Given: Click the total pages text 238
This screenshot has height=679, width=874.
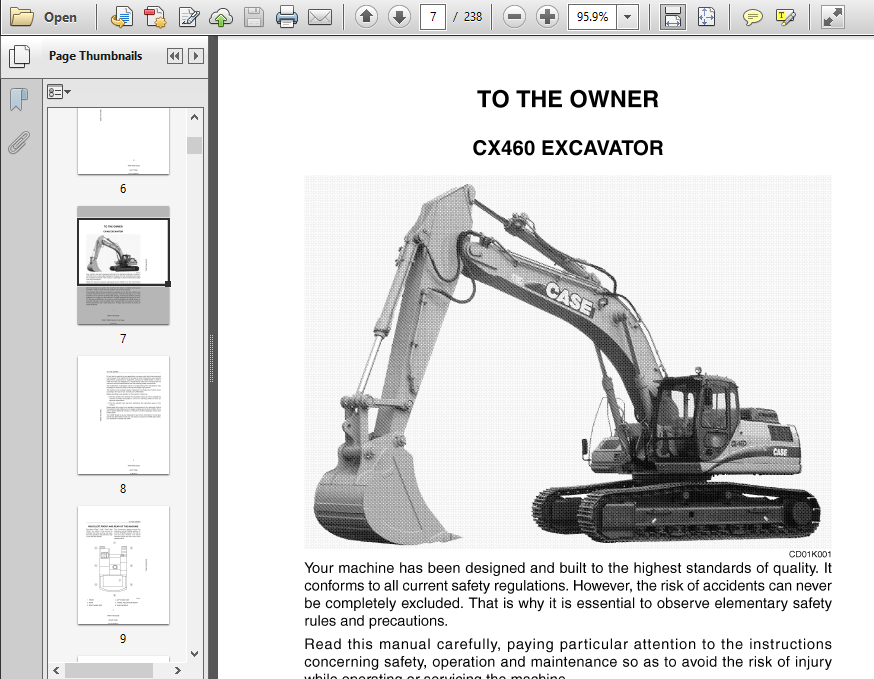Looking at the screenshot, I should click(473, 17).
